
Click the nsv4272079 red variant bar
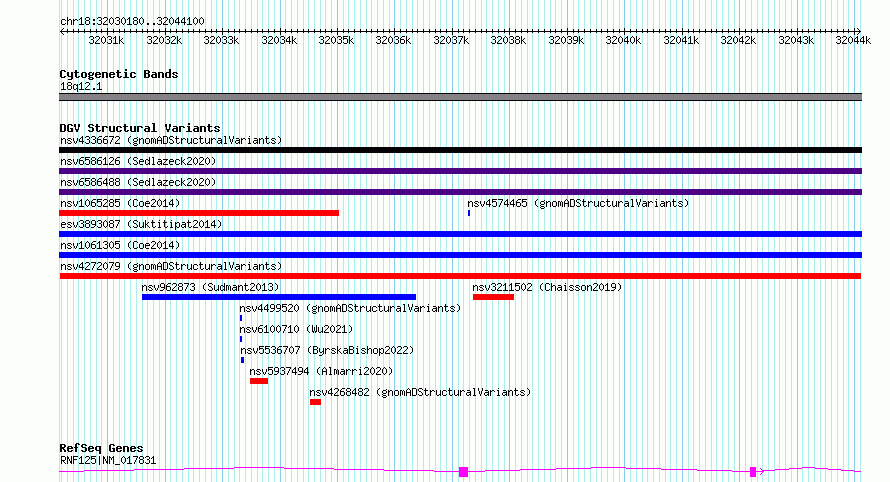(460, 276)
